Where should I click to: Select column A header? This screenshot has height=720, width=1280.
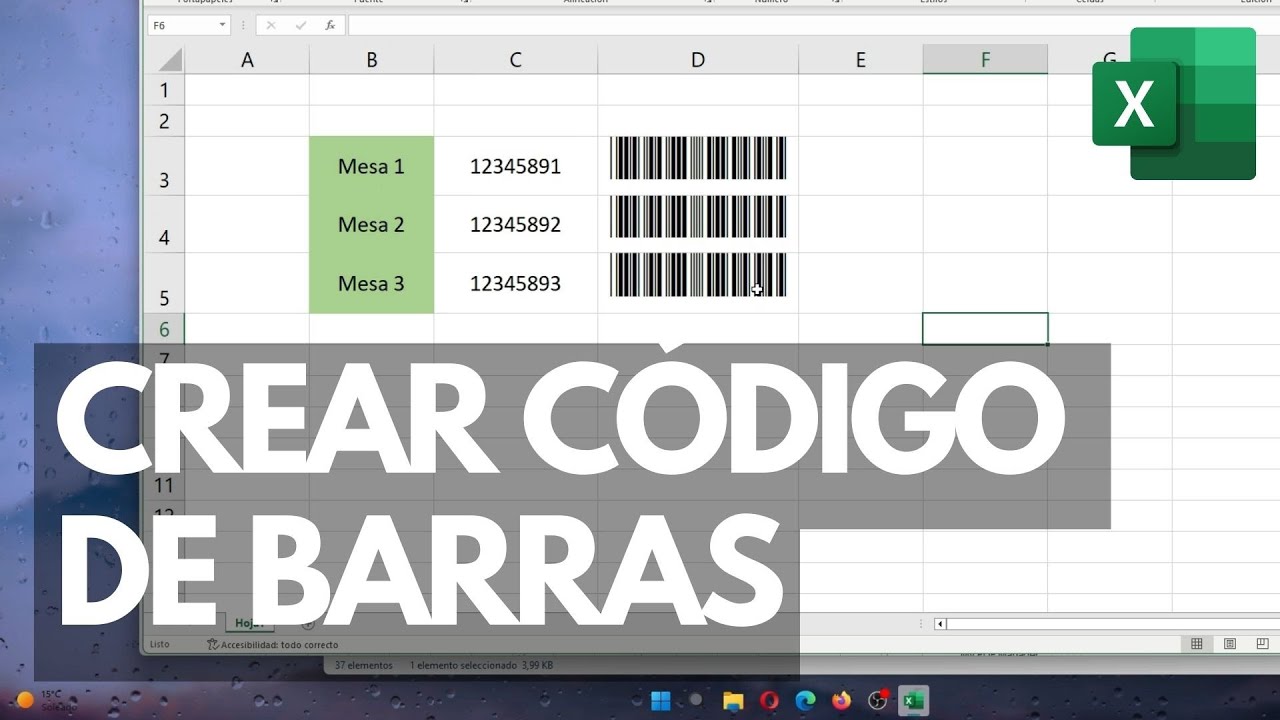[x=247, y=60]
